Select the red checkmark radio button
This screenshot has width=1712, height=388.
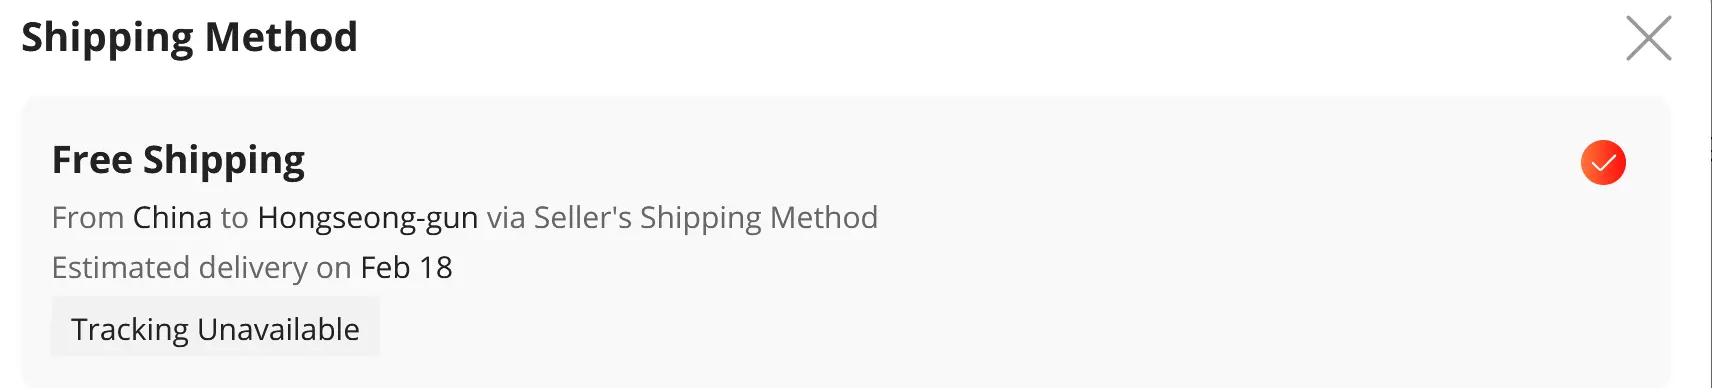click(1603, 163)
